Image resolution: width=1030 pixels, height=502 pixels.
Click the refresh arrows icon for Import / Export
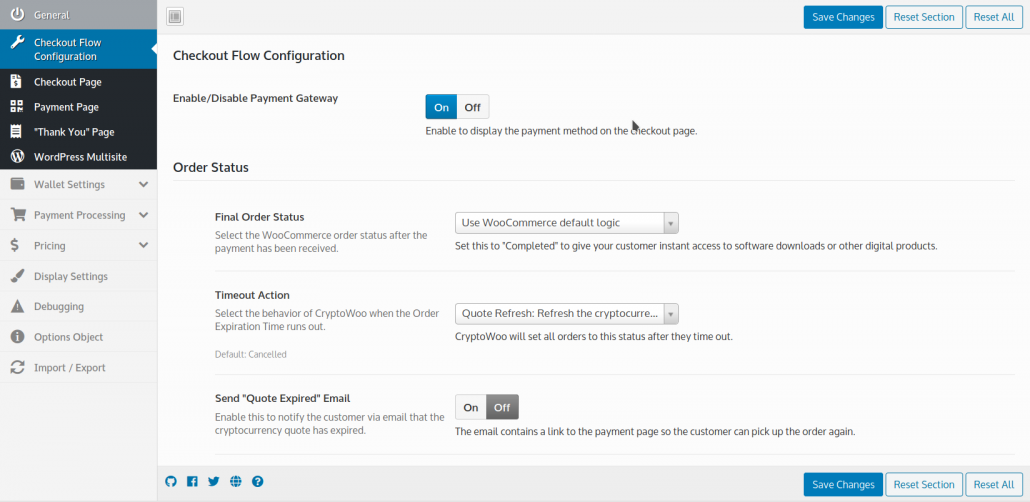(18, 367)
